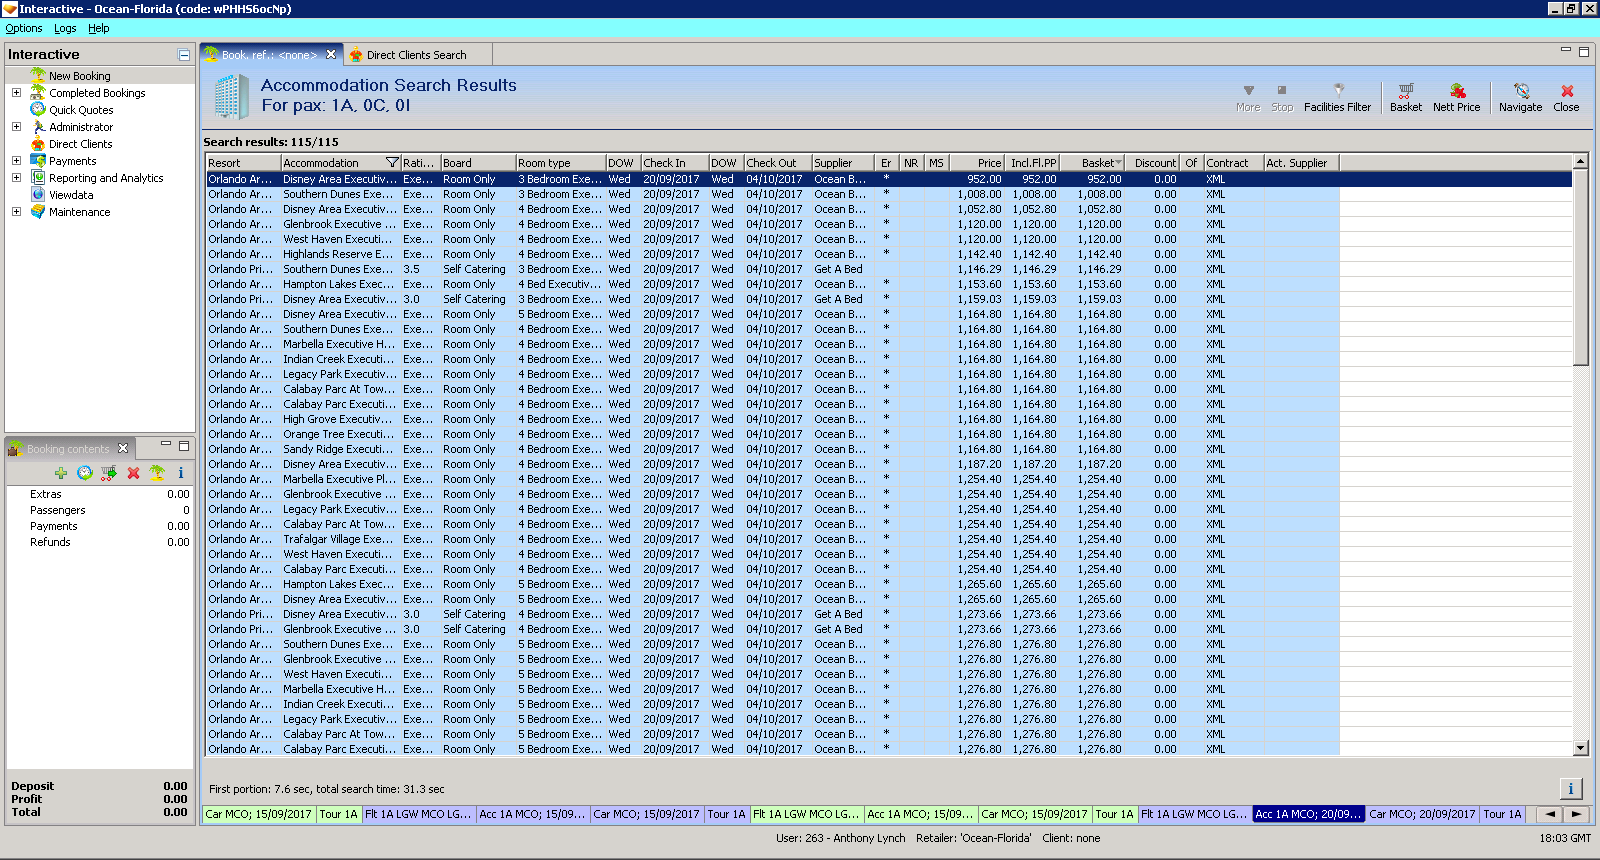Click the Close button in results toolbar
Screen dimensions: 1600x860
(1566, 96)
